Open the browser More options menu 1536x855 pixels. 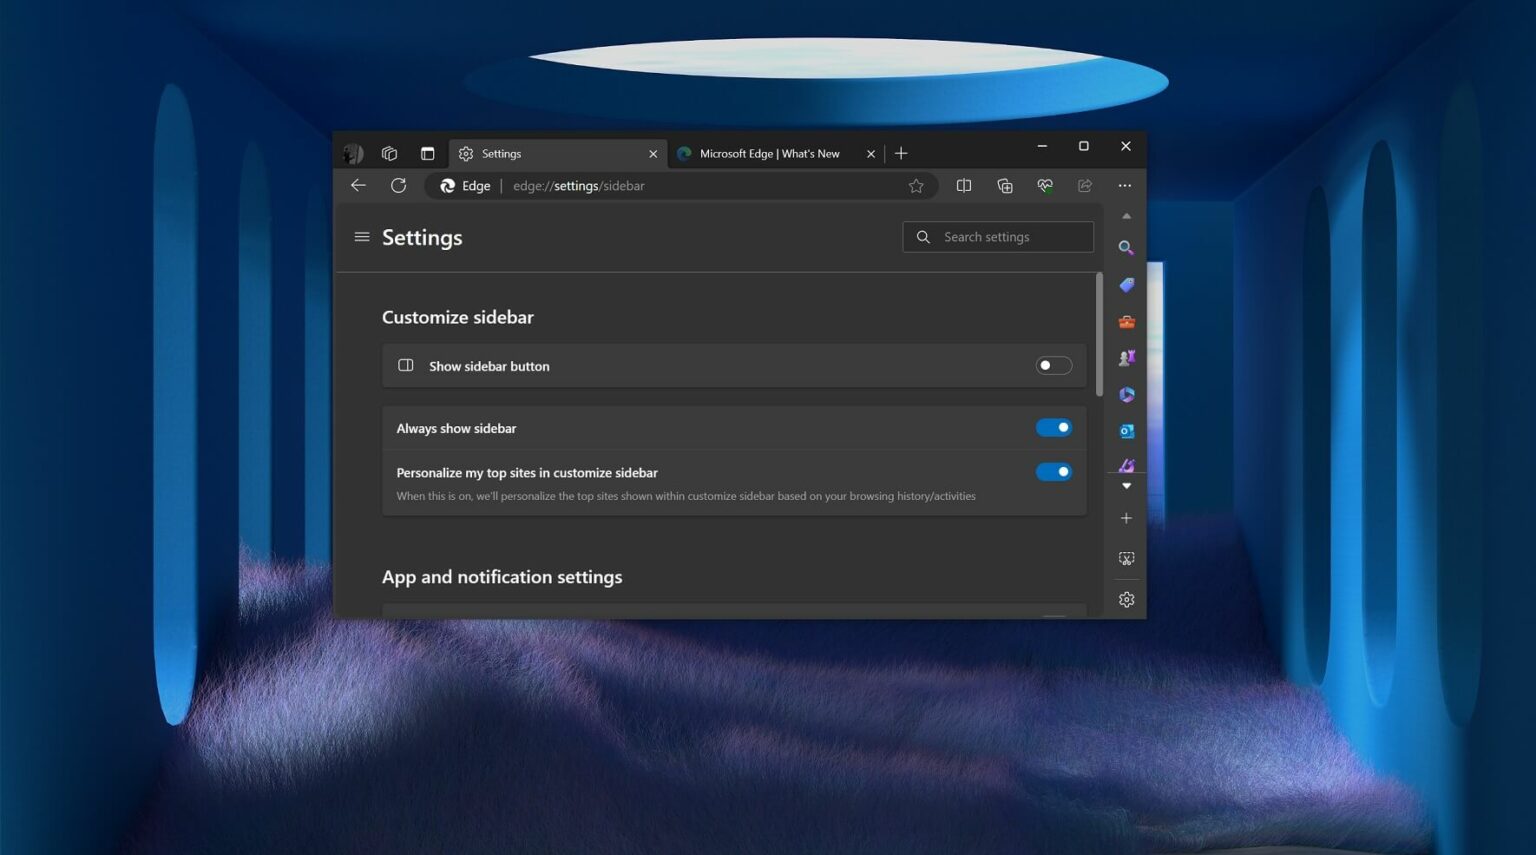[1125, 185]
